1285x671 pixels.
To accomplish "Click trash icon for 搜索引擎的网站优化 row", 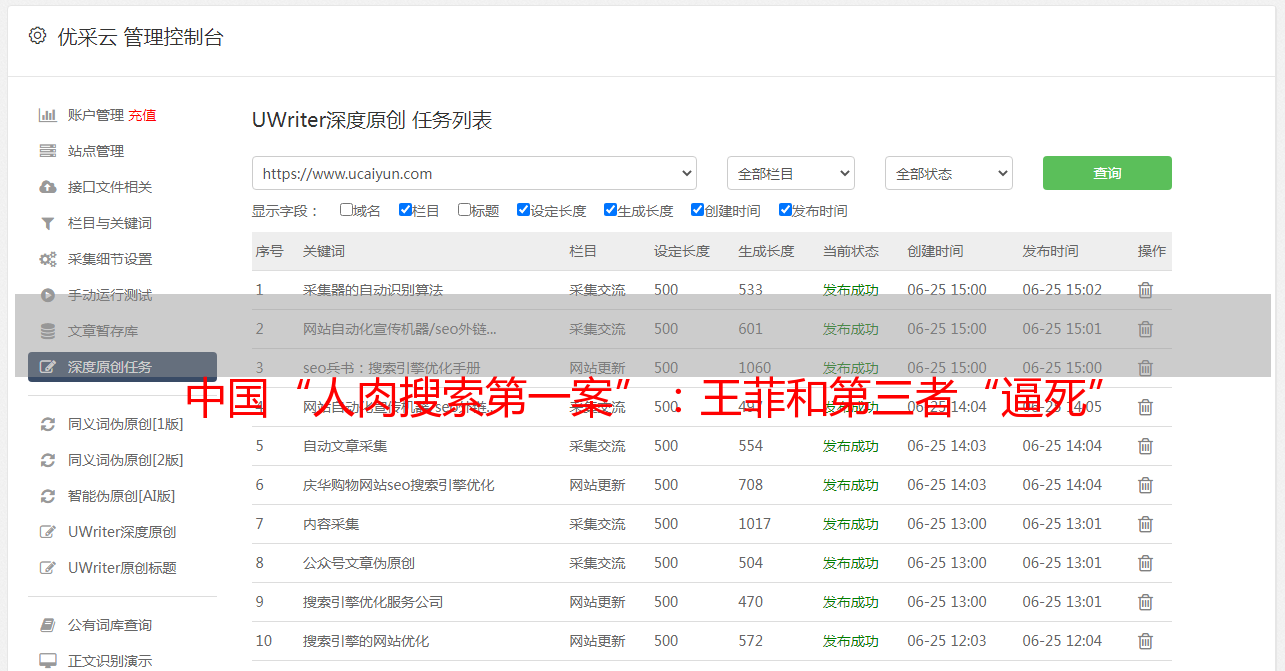I will point(1146,641).
